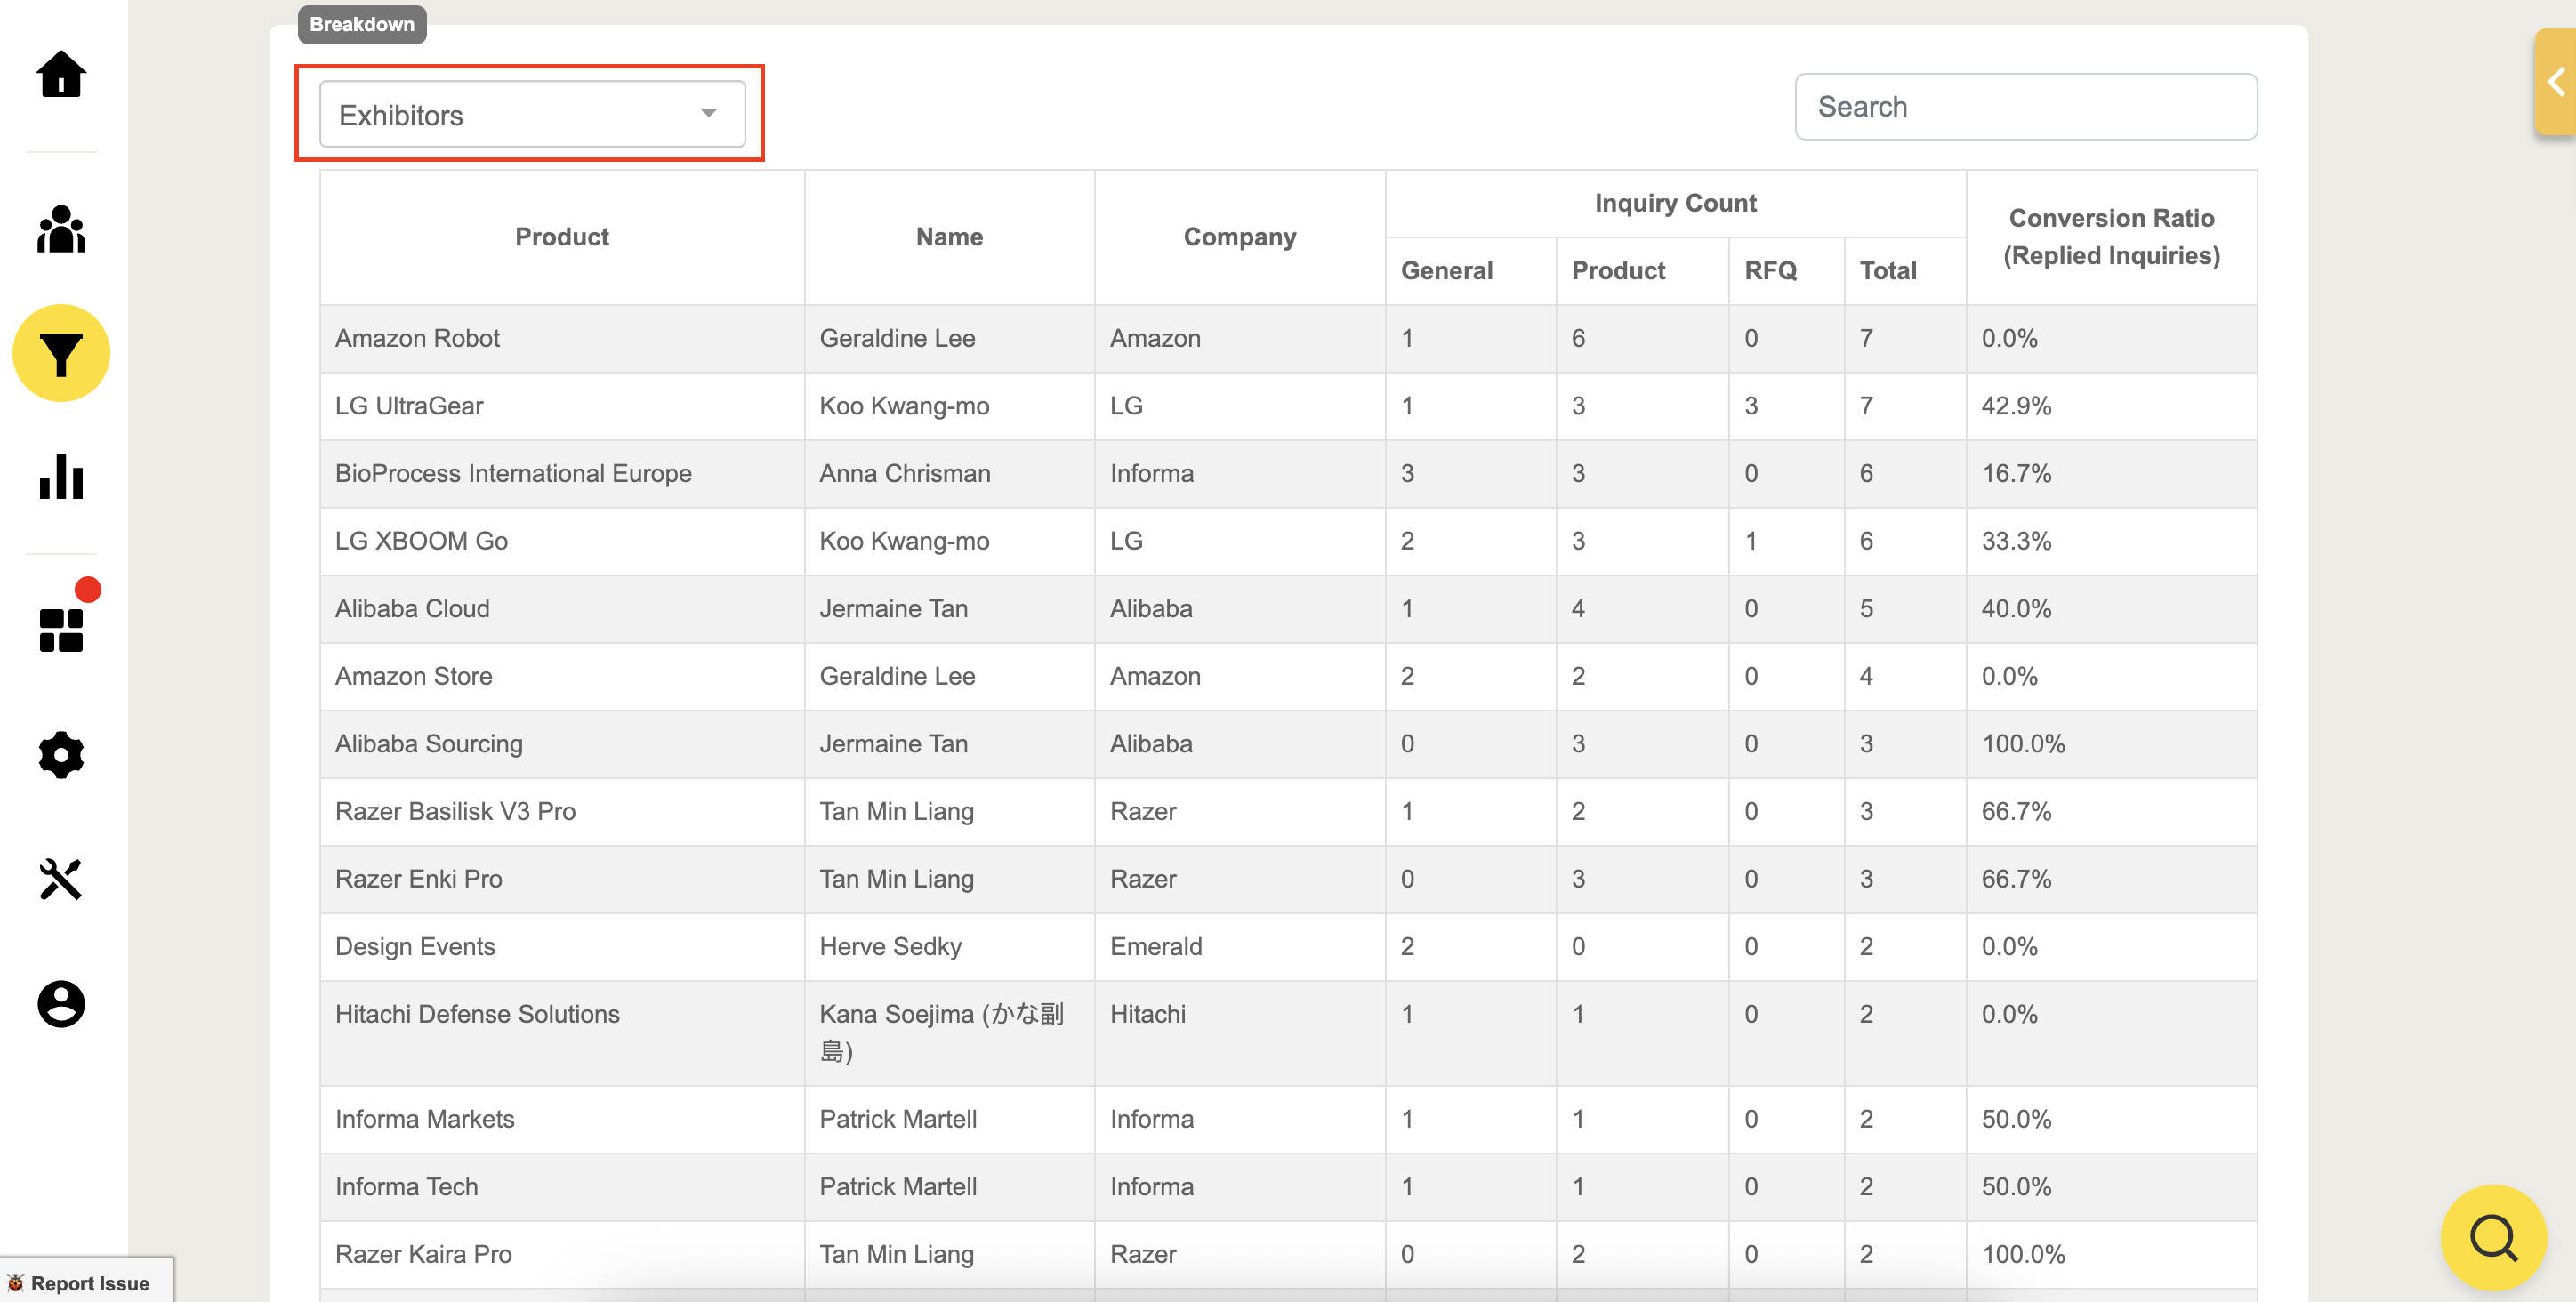
Task: Open the bar chart analytics icon
Action: coord(61,476)
